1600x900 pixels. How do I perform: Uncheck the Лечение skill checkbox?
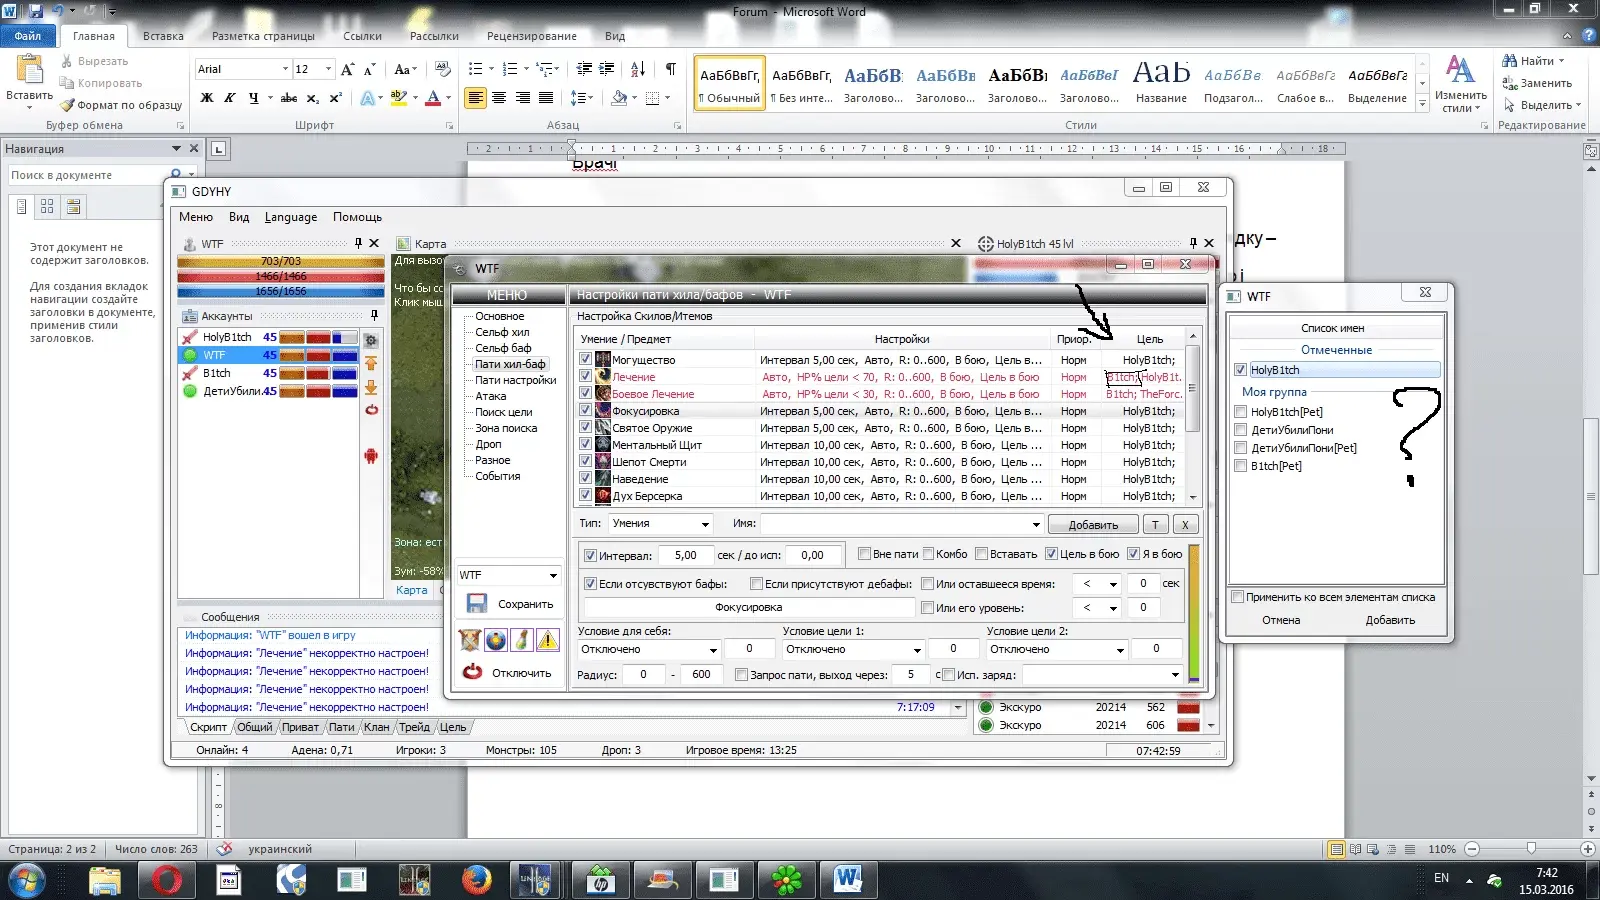[x=586, y=376]
